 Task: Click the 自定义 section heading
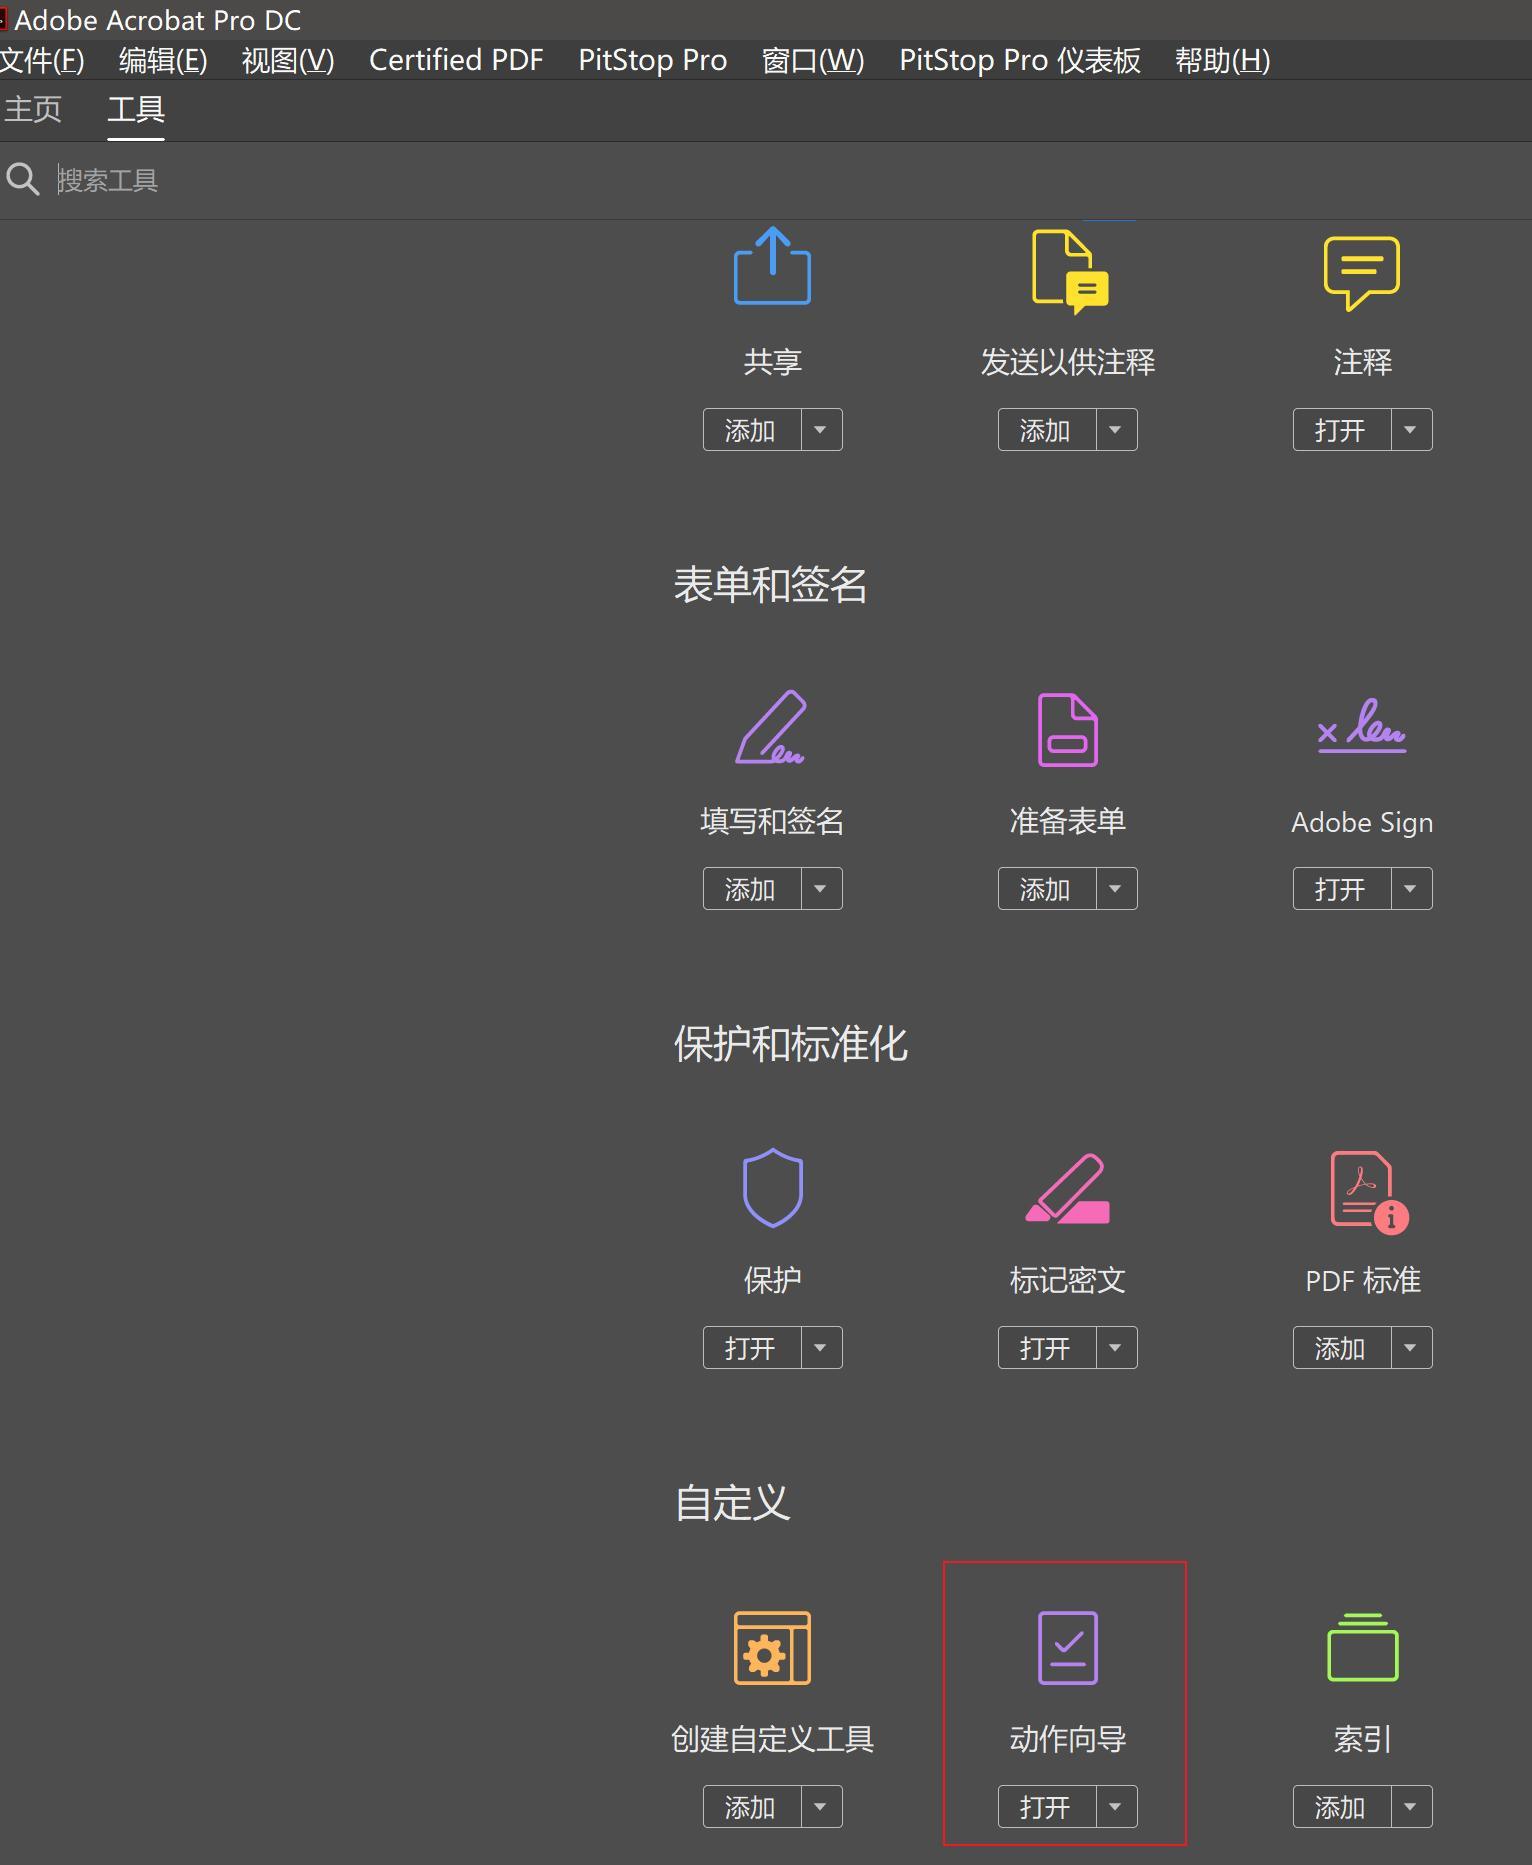732,1503
